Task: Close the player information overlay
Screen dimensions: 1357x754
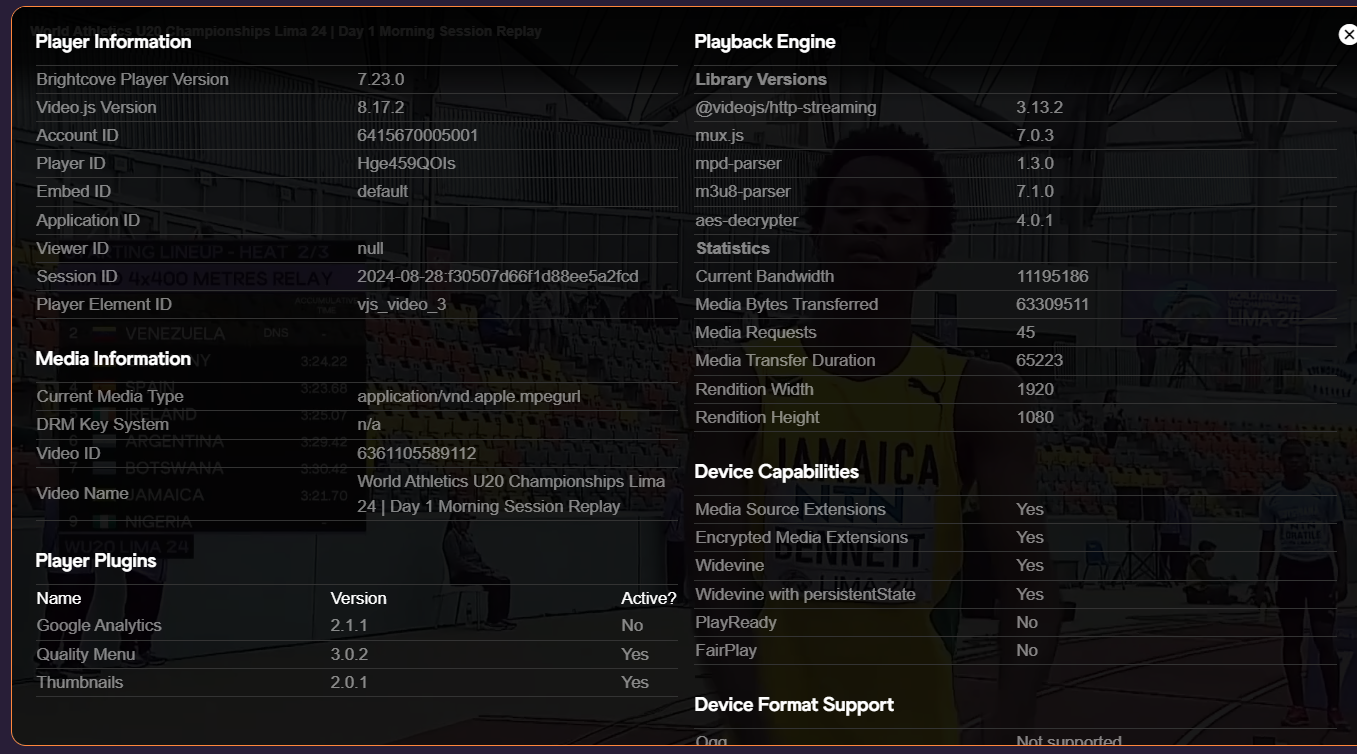Action: coord(1347,35)
